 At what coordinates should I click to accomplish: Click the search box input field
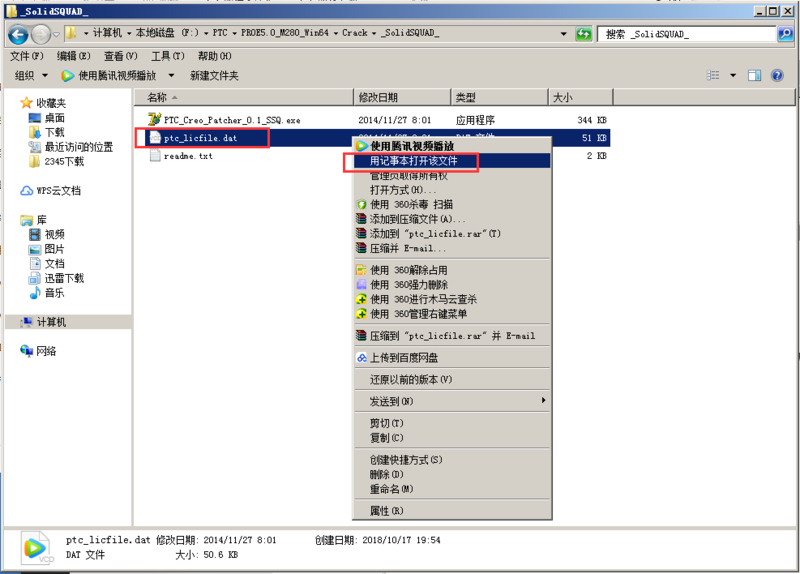(x=687, y=34)
